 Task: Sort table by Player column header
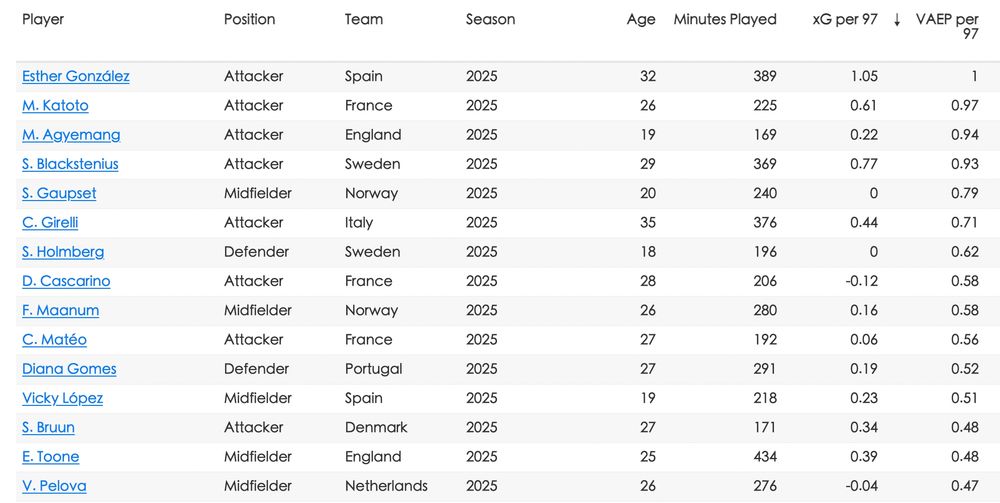pos(43,20)
